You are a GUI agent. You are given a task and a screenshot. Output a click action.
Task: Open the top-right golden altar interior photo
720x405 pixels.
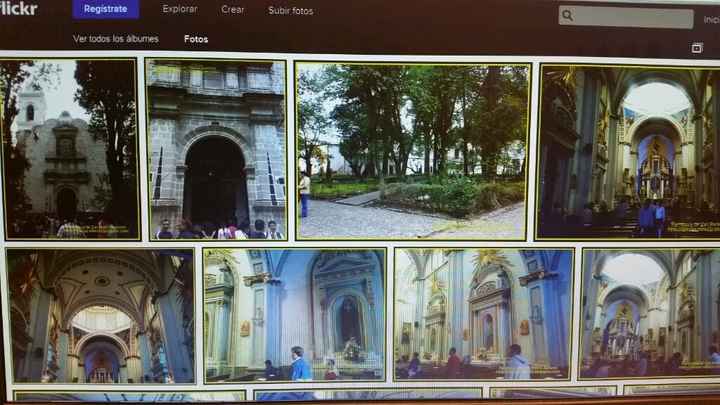pyautogui.click(x=628, y=152)
